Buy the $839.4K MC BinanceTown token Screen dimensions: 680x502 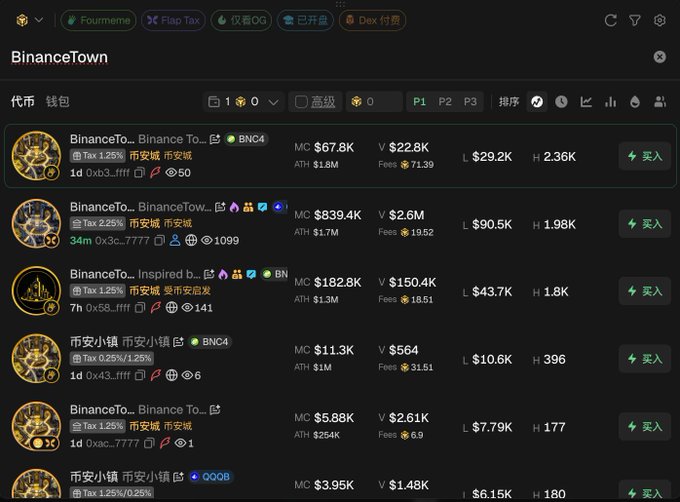click(x=645, y=224)
